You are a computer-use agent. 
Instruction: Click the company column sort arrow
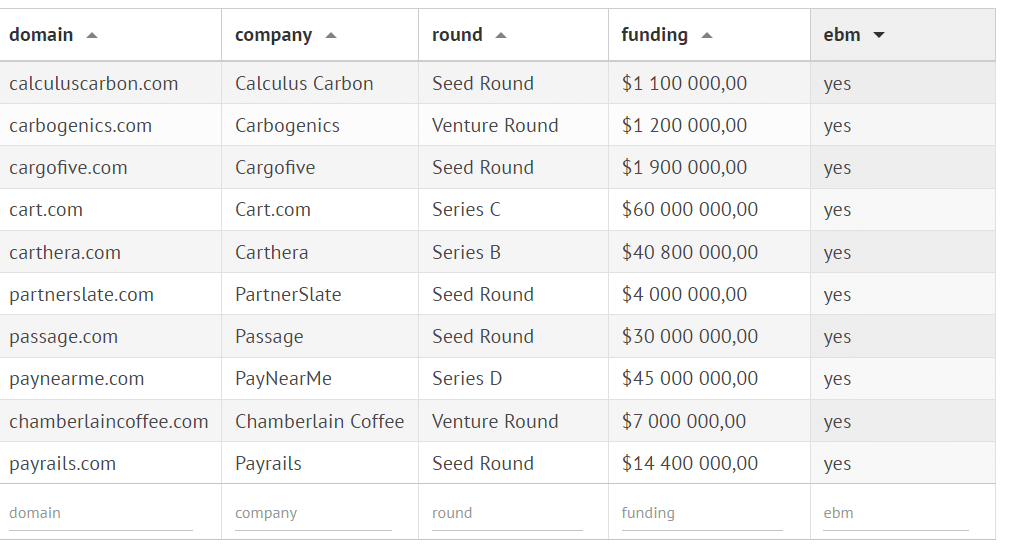331,35
